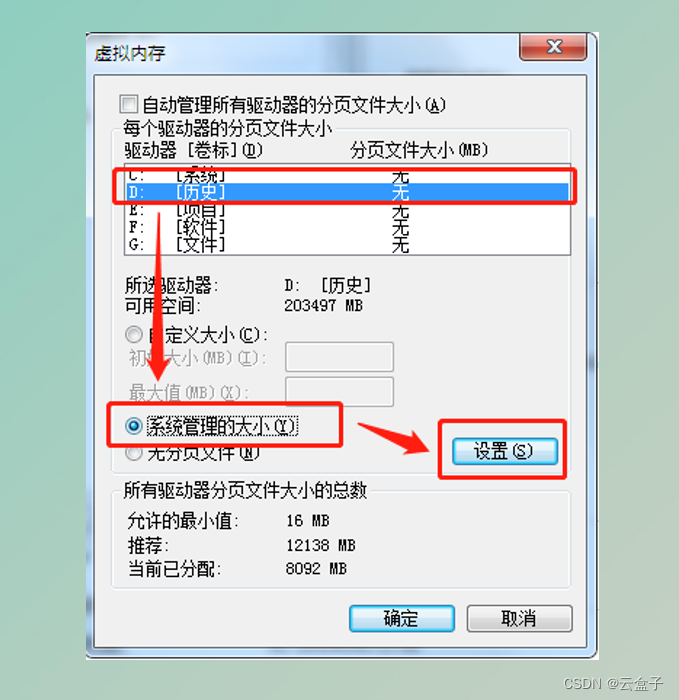Screen dimensions: 679x700
Task: Click the 可用空间 203497 MB value
Action: [x=324, y=305]
